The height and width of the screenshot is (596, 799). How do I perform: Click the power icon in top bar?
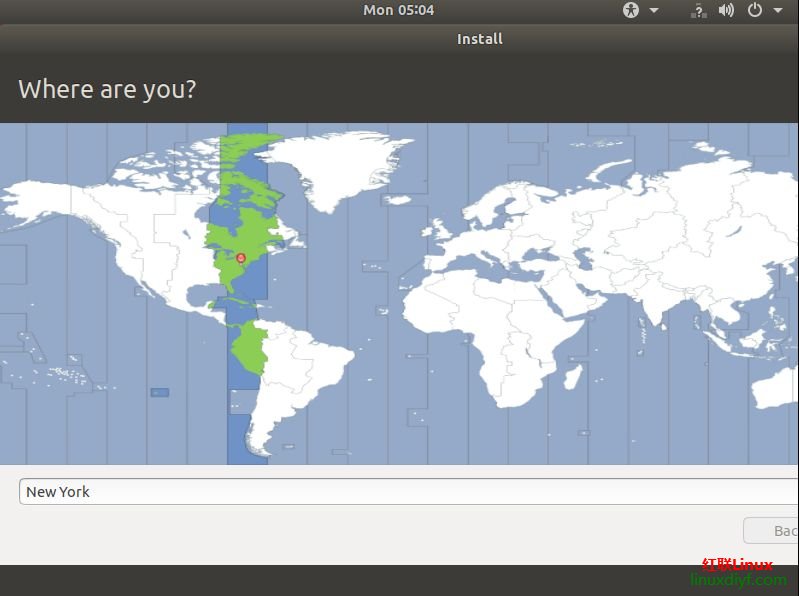click(x=755, y=10)
